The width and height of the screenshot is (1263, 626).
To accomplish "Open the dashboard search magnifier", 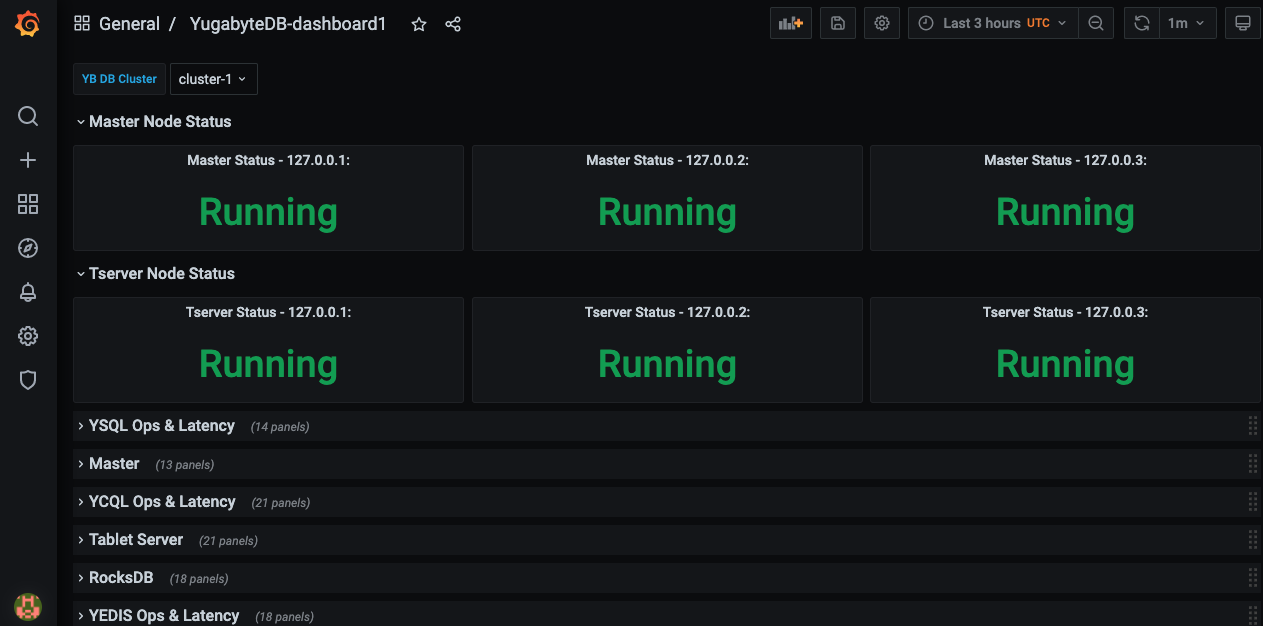I will (27, 116).
